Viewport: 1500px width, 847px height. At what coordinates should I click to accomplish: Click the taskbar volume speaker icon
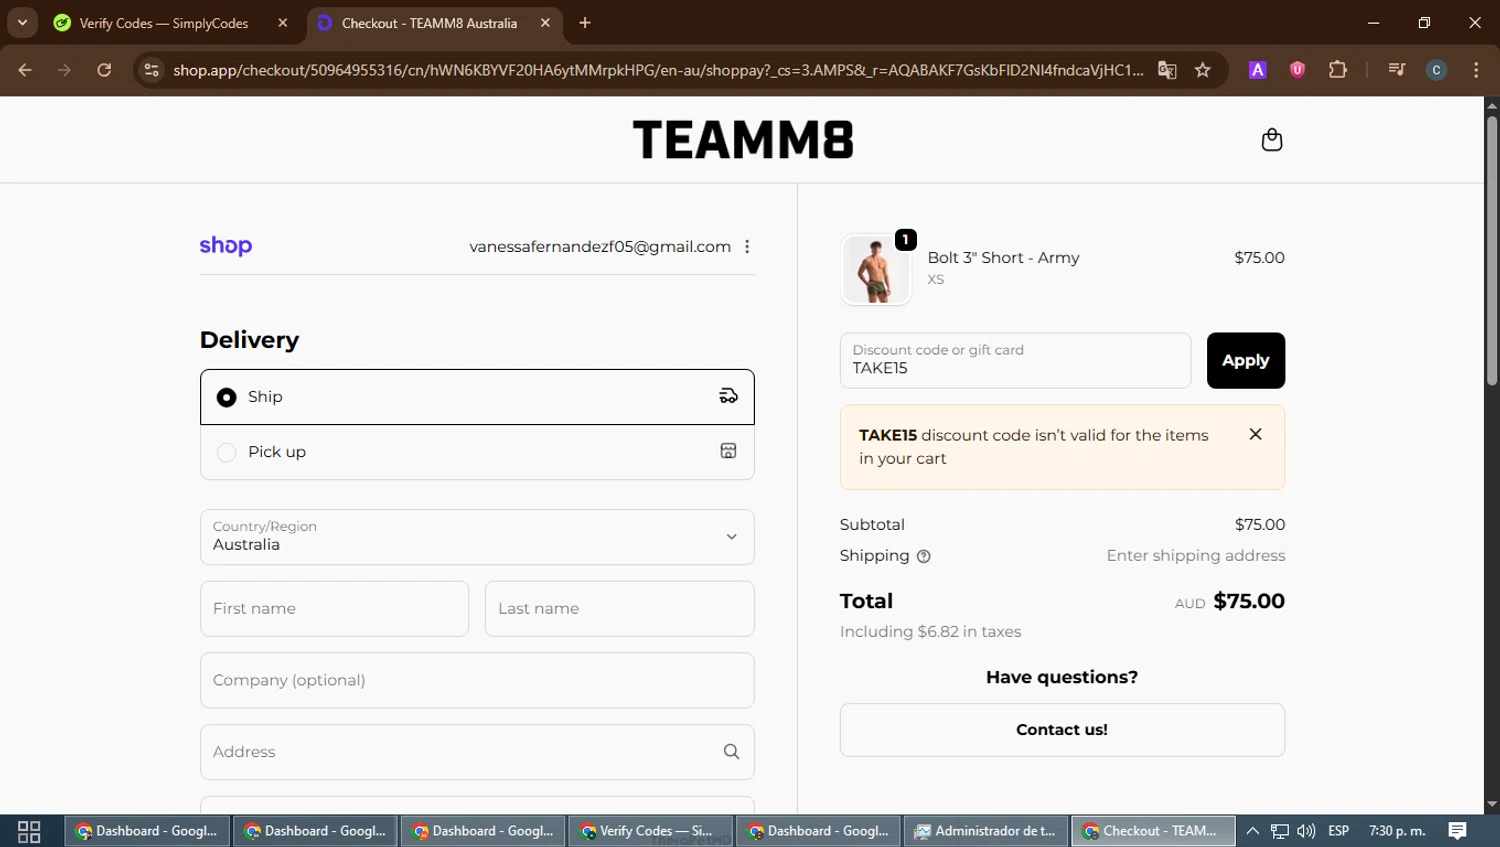click(x=1306, y=831)
